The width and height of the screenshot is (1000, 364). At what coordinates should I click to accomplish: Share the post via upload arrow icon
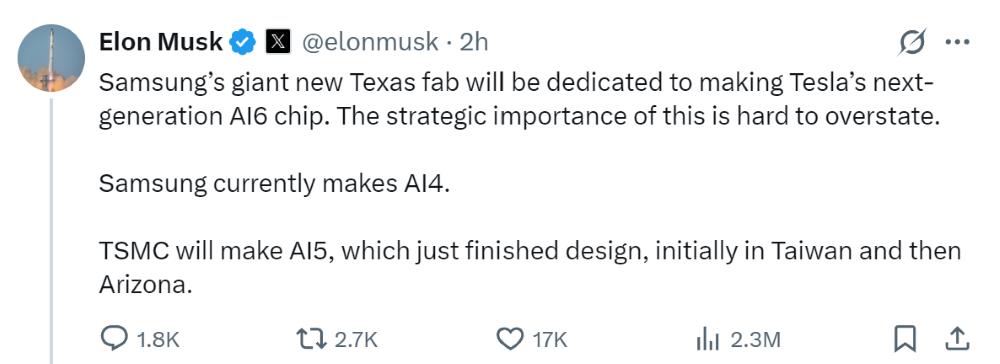click(957, 339)
